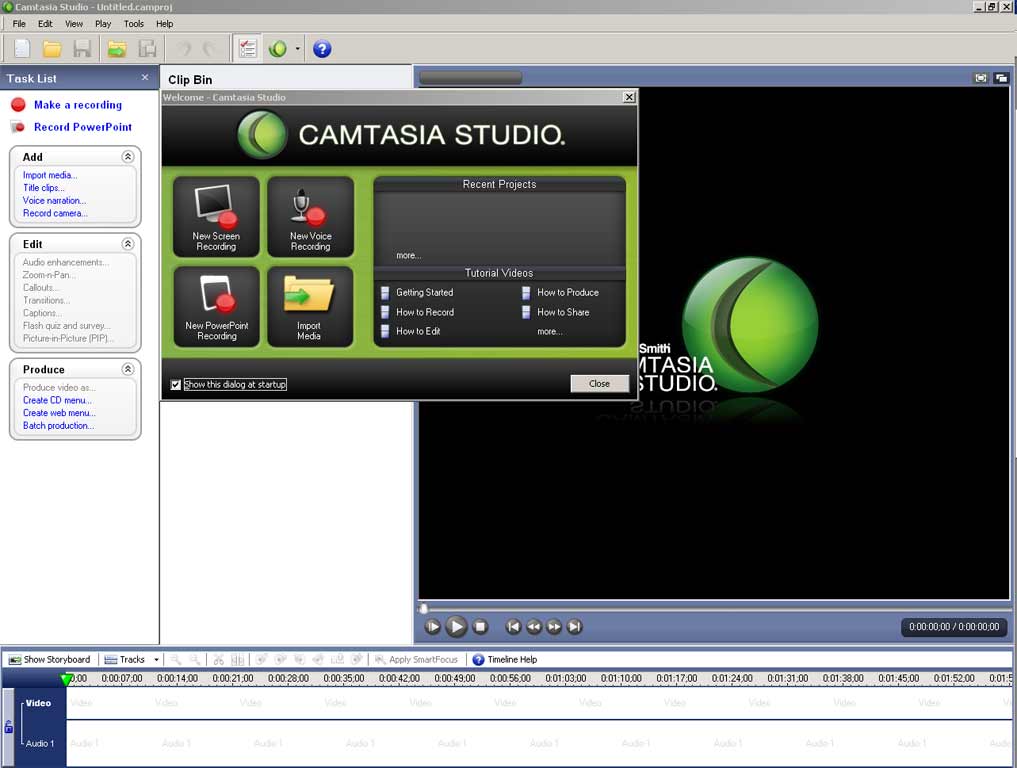Close the Welcome dialog with X
Image resolution: width=1017 pixels, height=768 pixels.
(628, 97)
